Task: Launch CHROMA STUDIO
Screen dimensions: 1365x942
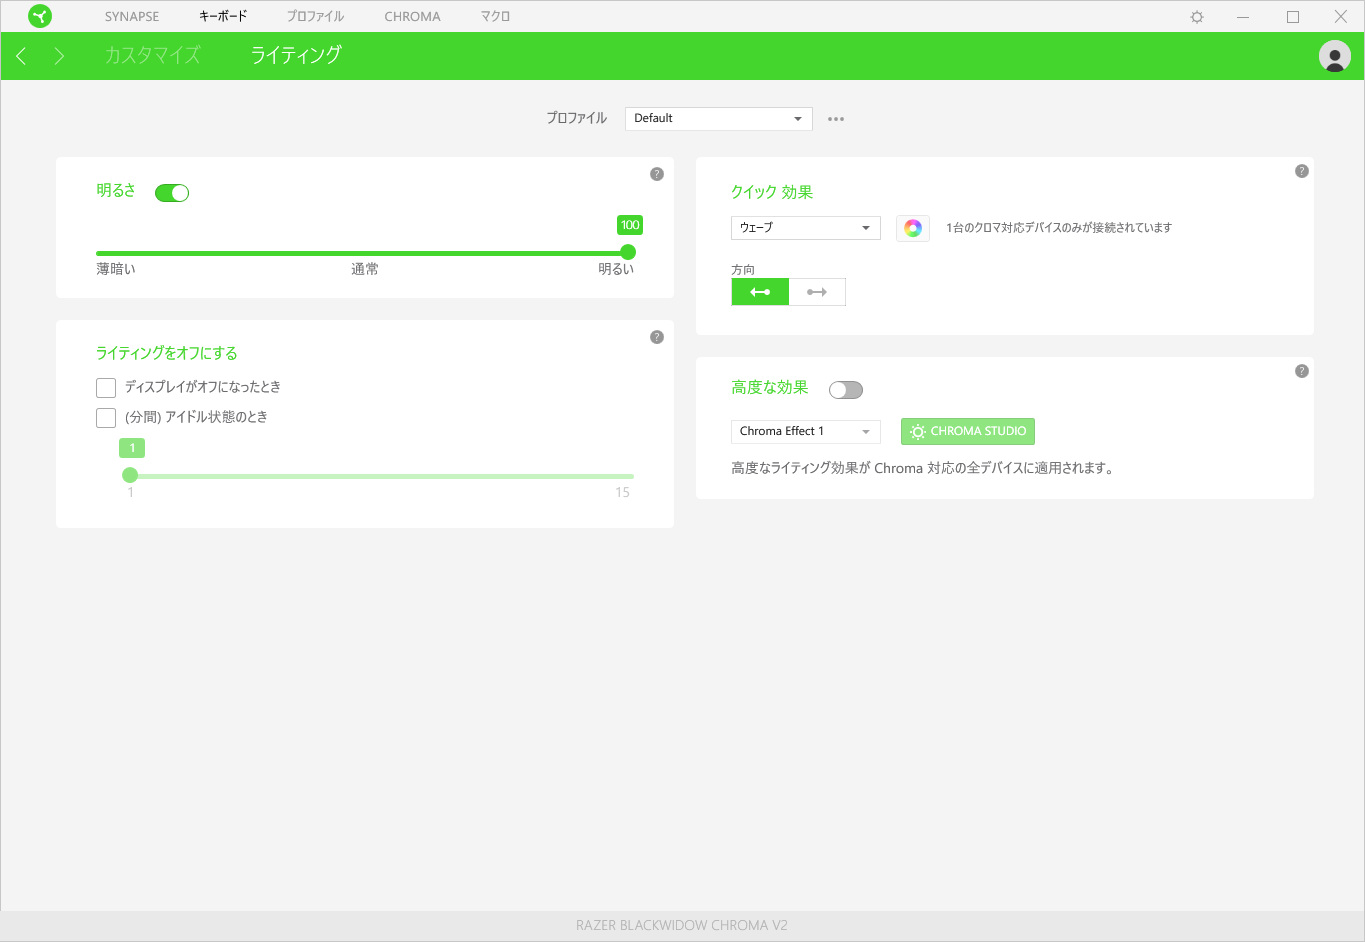Action: [x=968, y=432]
